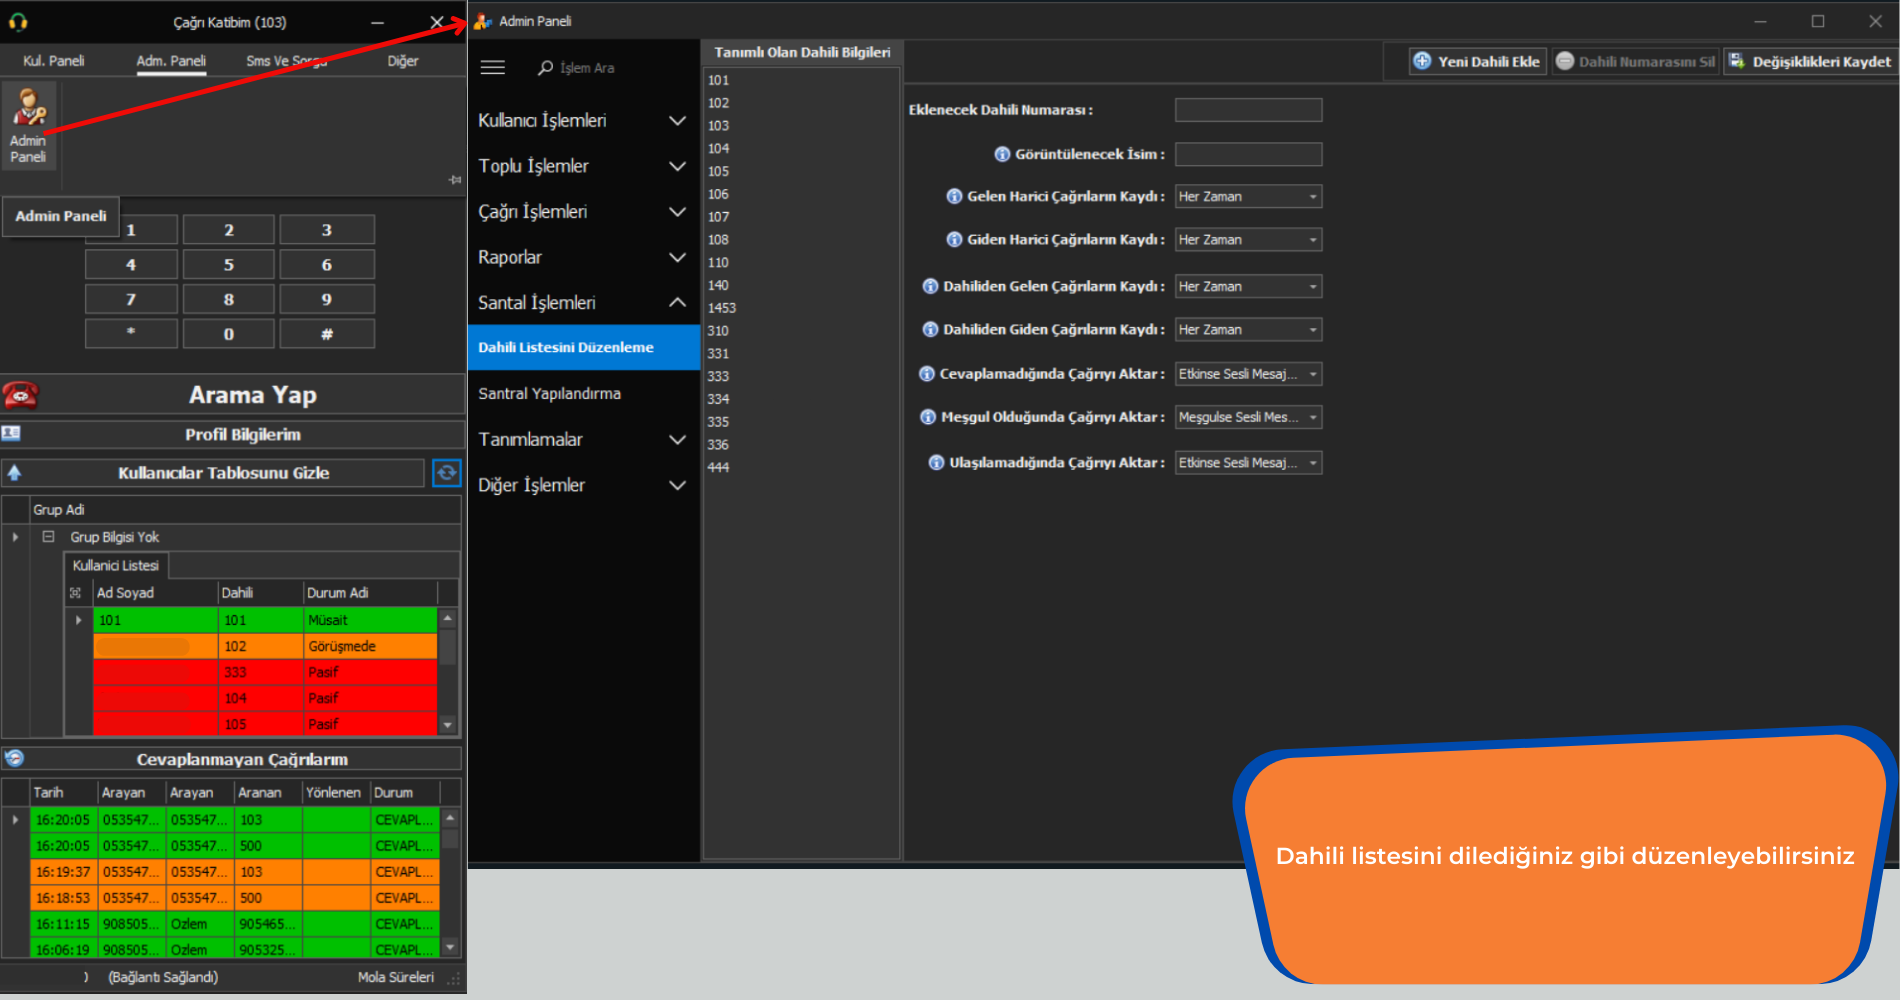Switch to the Kul. Paneli tab
1900x1000 pixels.
tap(54, 61)
